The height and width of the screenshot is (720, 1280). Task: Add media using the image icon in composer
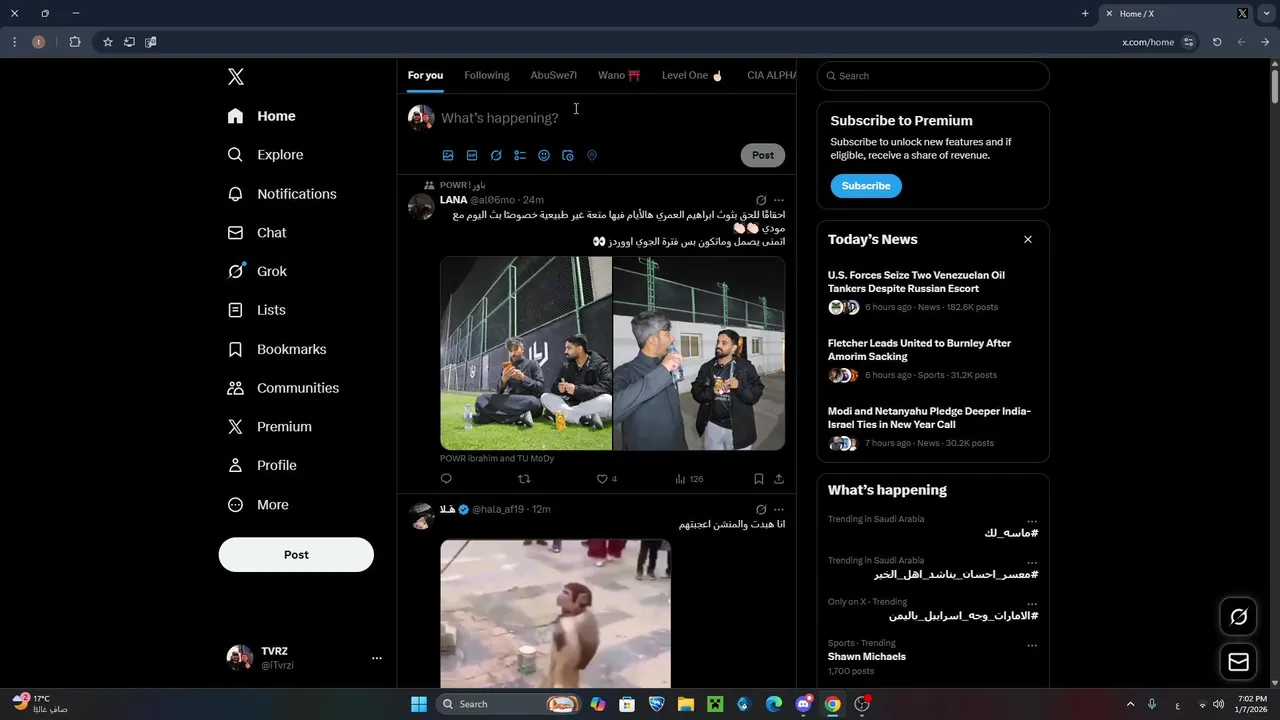click(448, 156)
